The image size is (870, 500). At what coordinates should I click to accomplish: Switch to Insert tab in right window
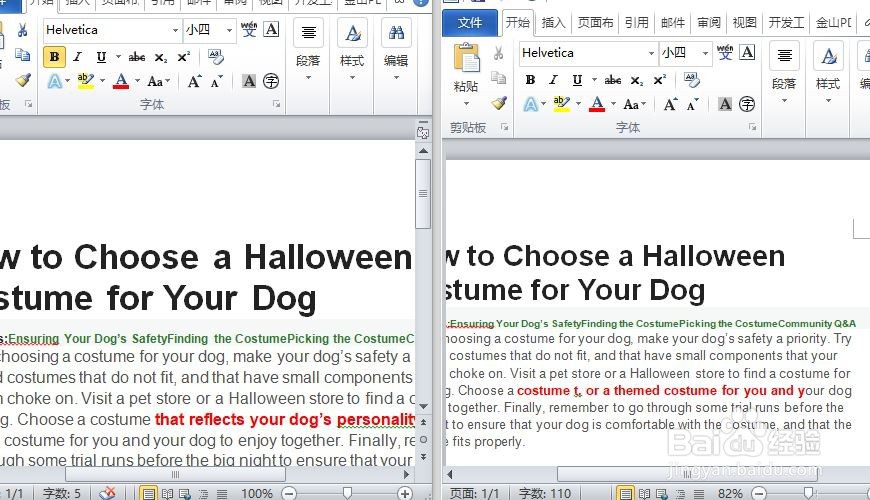(x=553, y=23)
